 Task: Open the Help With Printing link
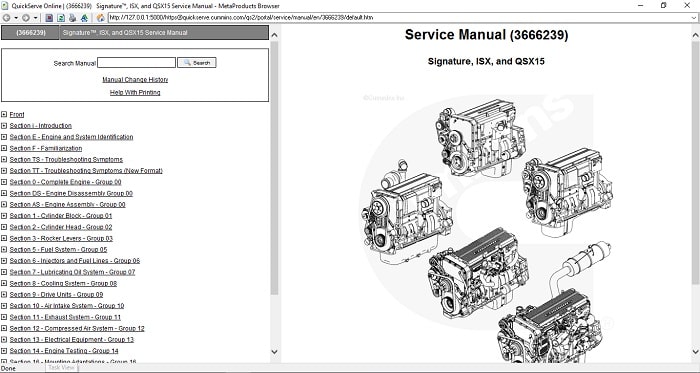coord(135,92)
